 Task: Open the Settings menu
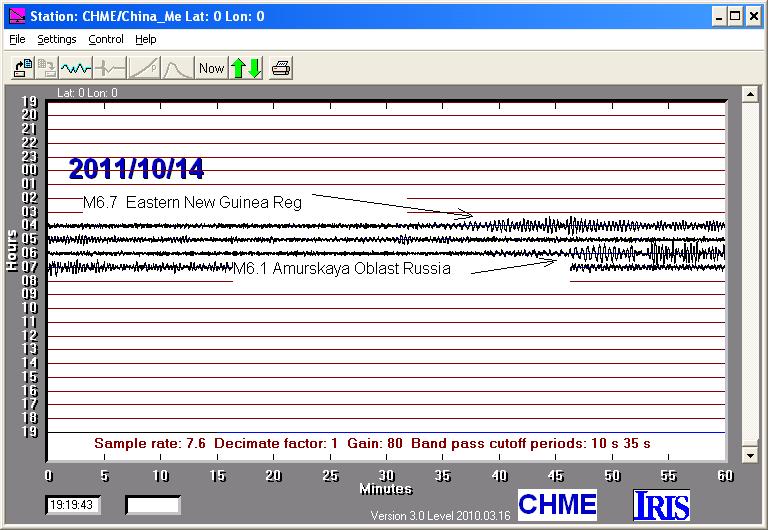coord(57,39)
